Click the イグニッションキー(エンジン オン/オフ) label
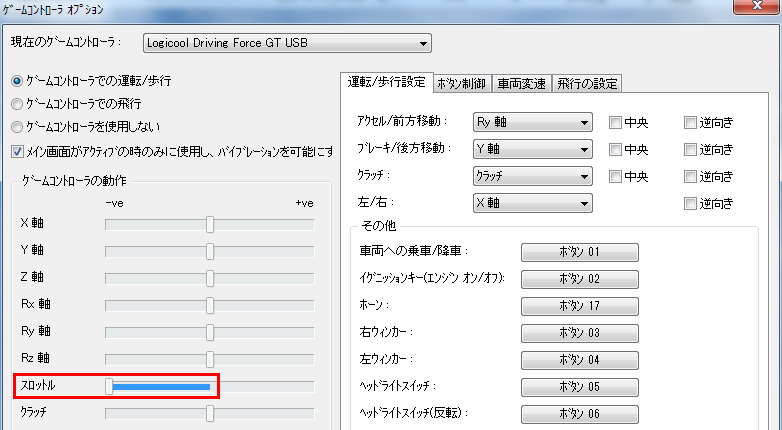 click(x=432, y=278)
